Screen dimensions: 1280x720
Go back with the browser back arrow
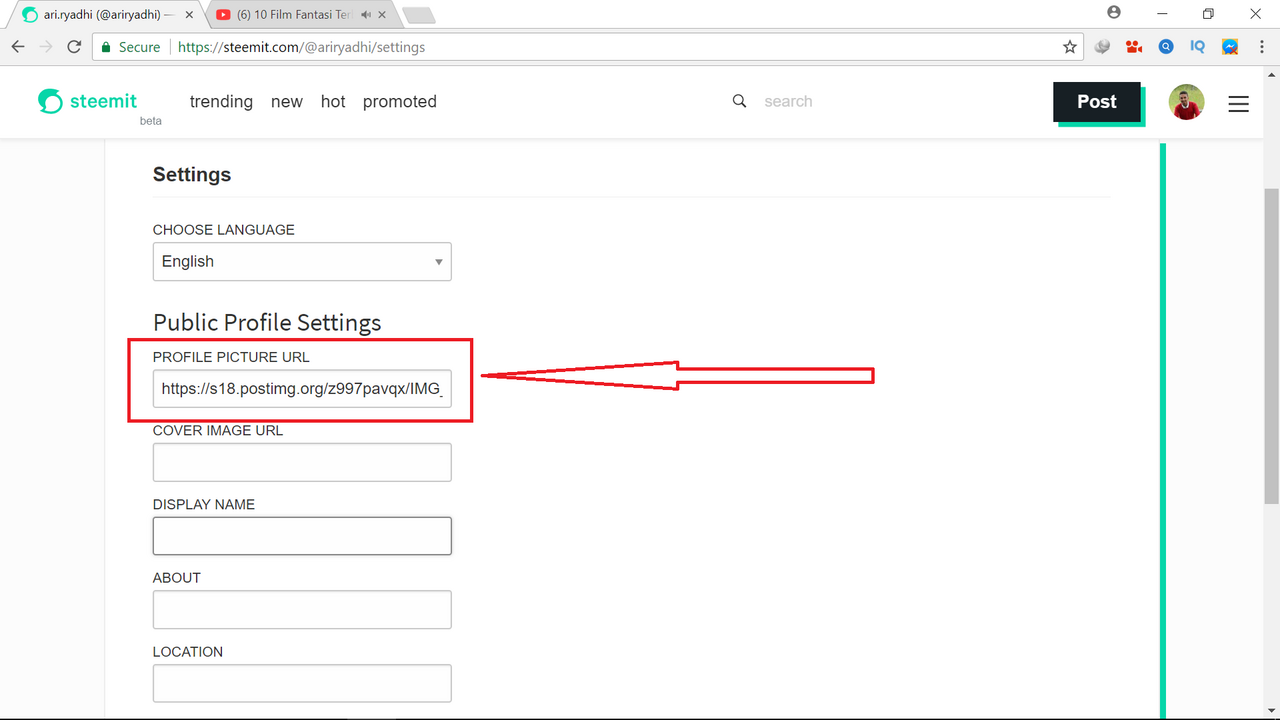[x=18, y=47]
